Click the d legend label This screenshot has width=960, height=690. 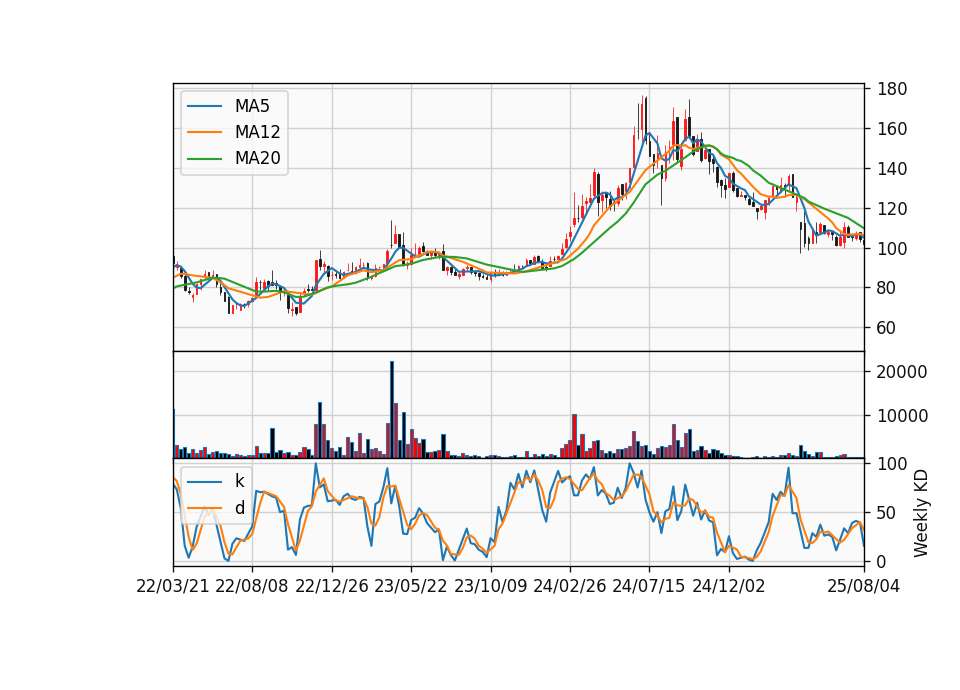pos(239,508)
